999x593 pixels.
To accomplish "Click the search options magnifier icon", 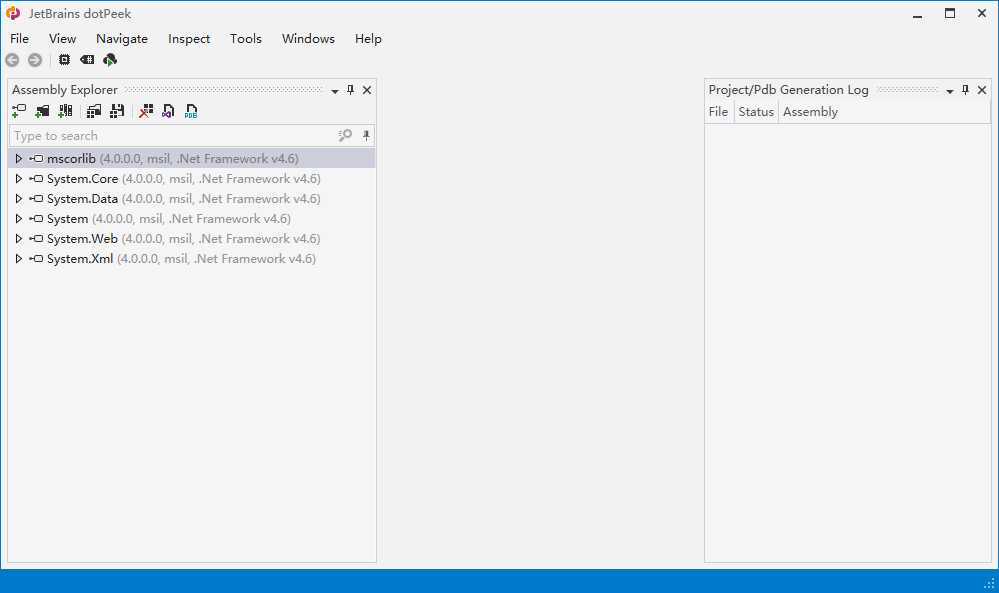I will coord(345,135).
